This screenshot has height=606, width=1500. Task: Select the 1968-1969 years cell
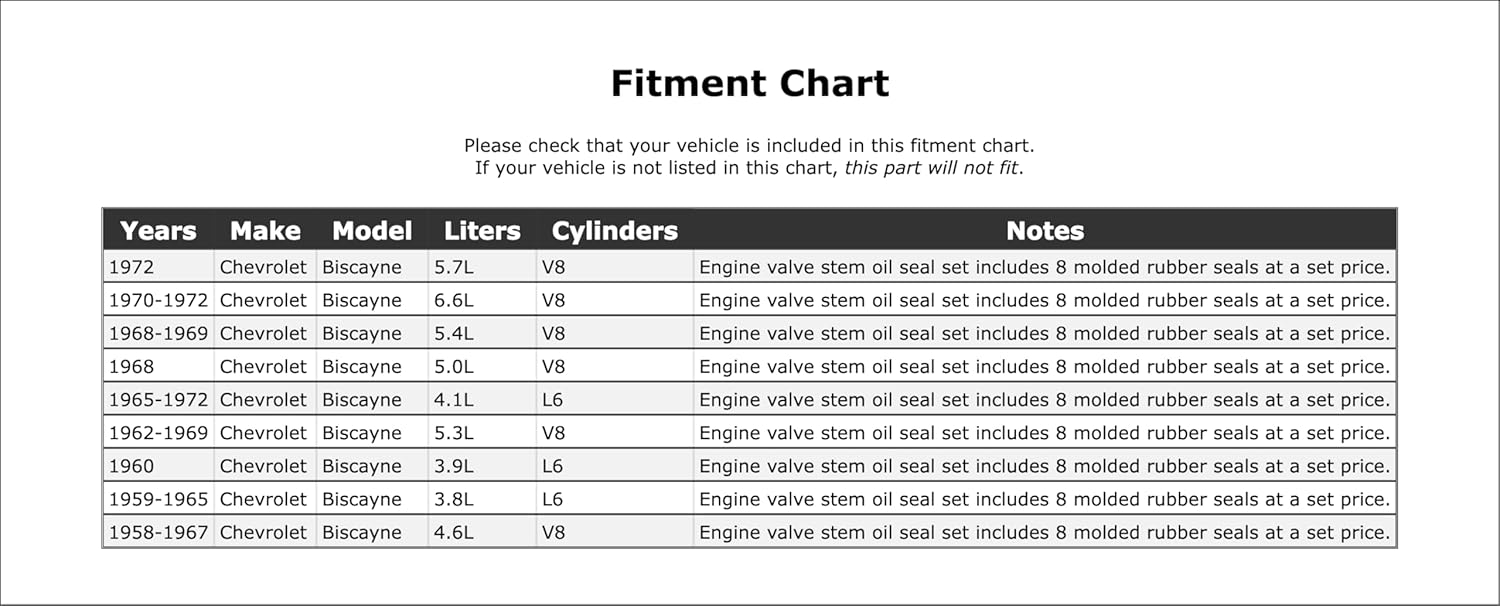click(x=158, y=333)
